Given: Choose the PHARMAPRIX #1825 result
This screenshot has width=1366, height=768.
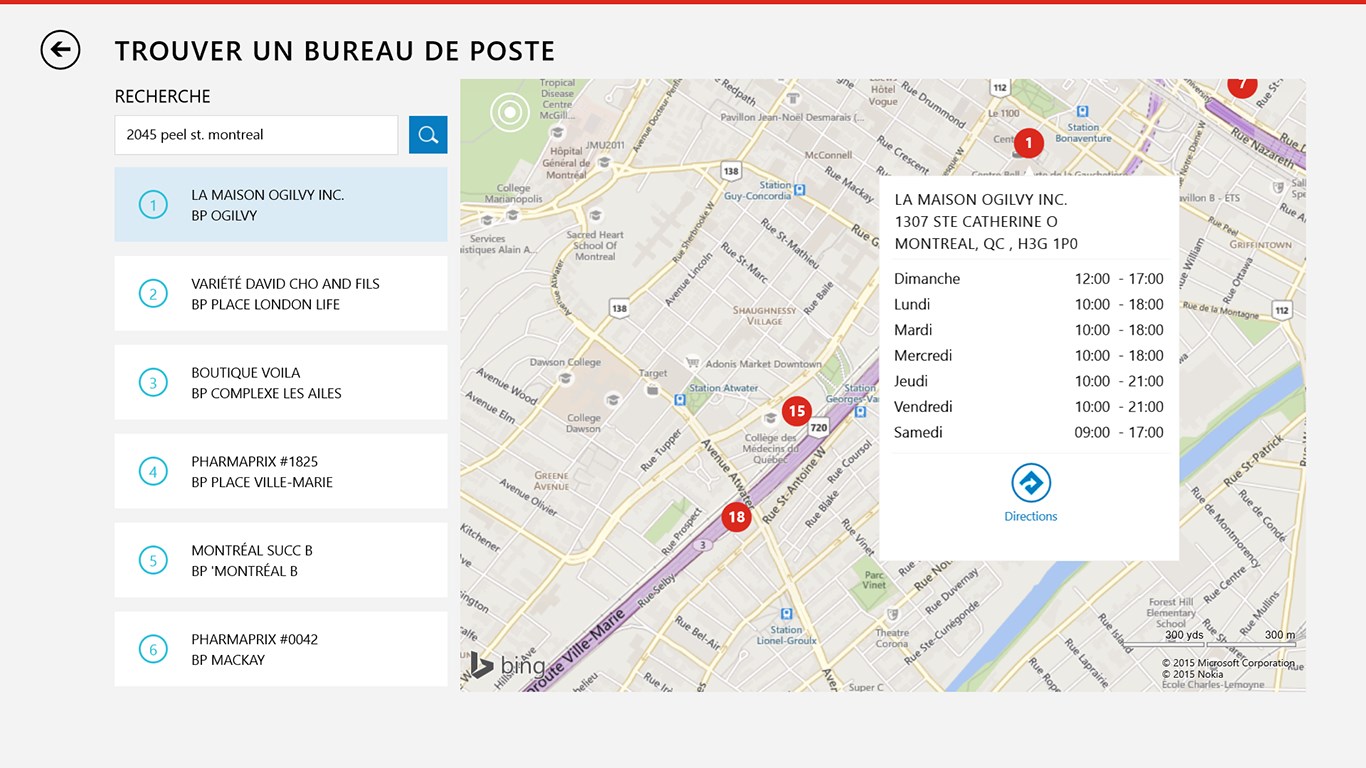Looking at the screenshot, I should coord(281,471).
